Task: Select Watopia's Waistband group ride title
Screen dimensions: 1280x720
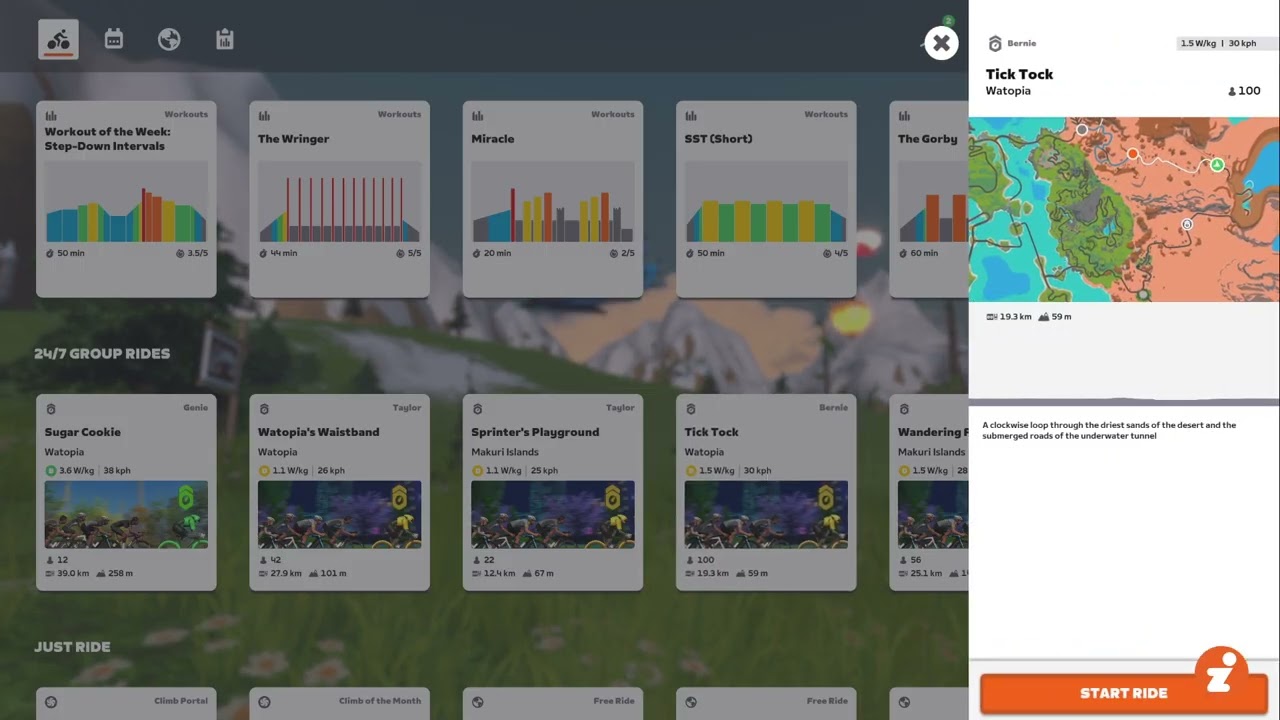Action: pyautogui.click(x=318, y=432)
